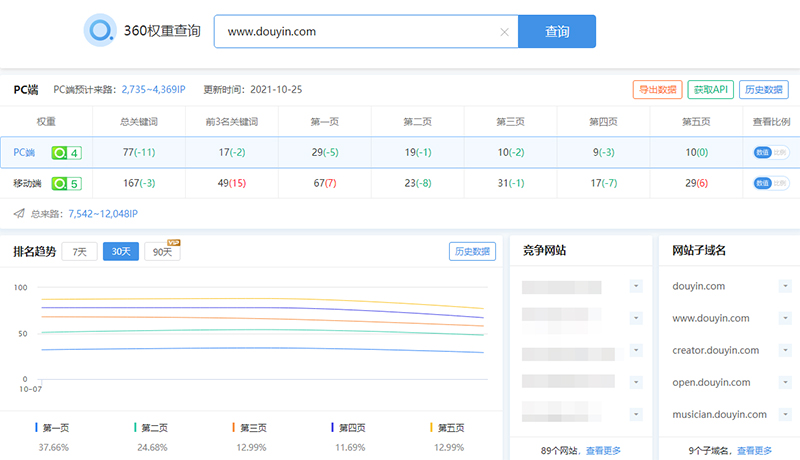800x460 pixels.
Task: Click the 总关键词 column header
Action: pyautogui.click(x=139, y=121)
